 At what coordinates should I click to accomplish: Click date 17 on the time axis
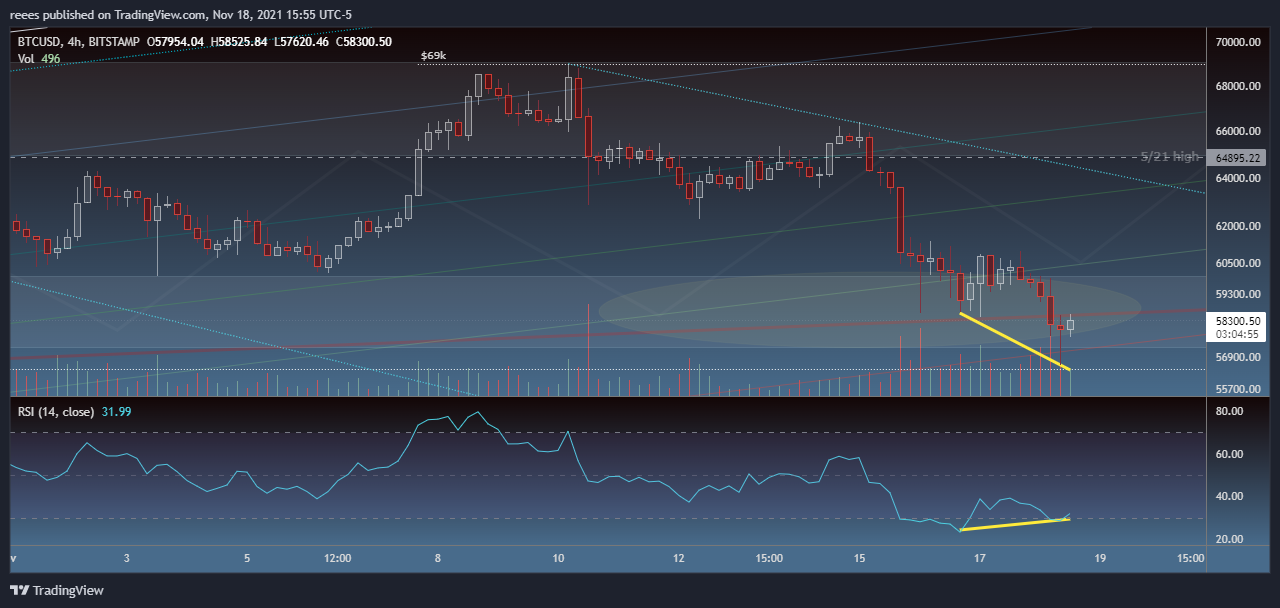point(980,557)
